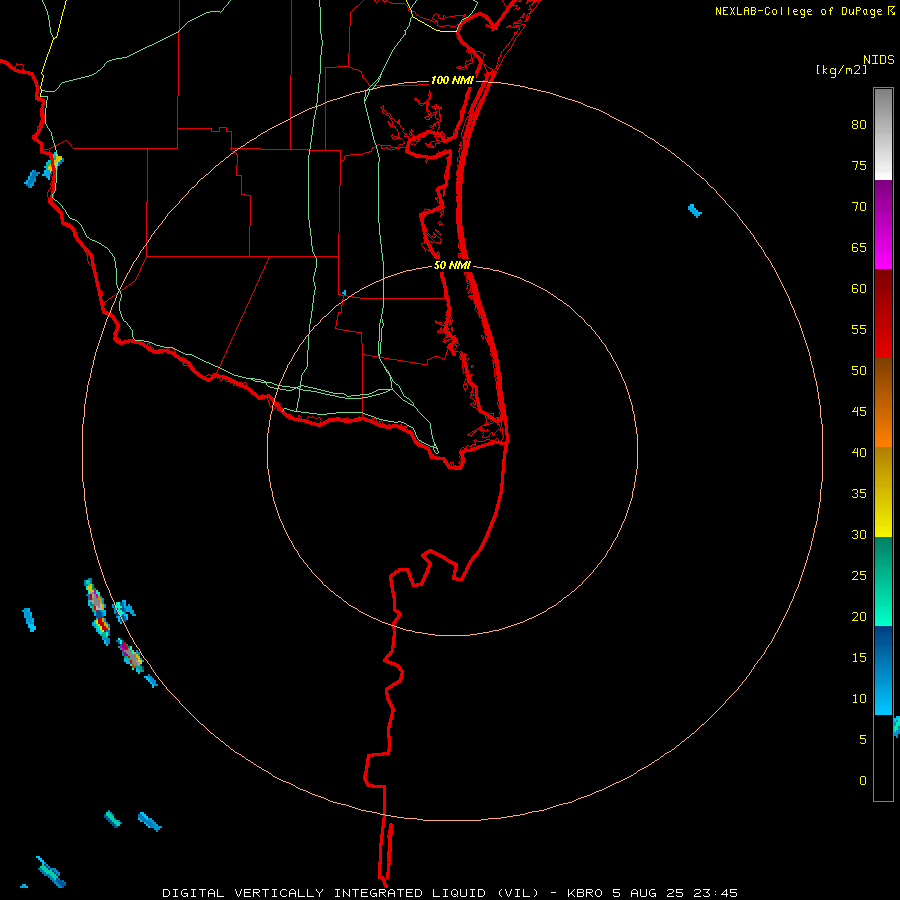Click the KBRO station identifier in footer
This screenshot has width=900, height=900.
coord(584,893)
